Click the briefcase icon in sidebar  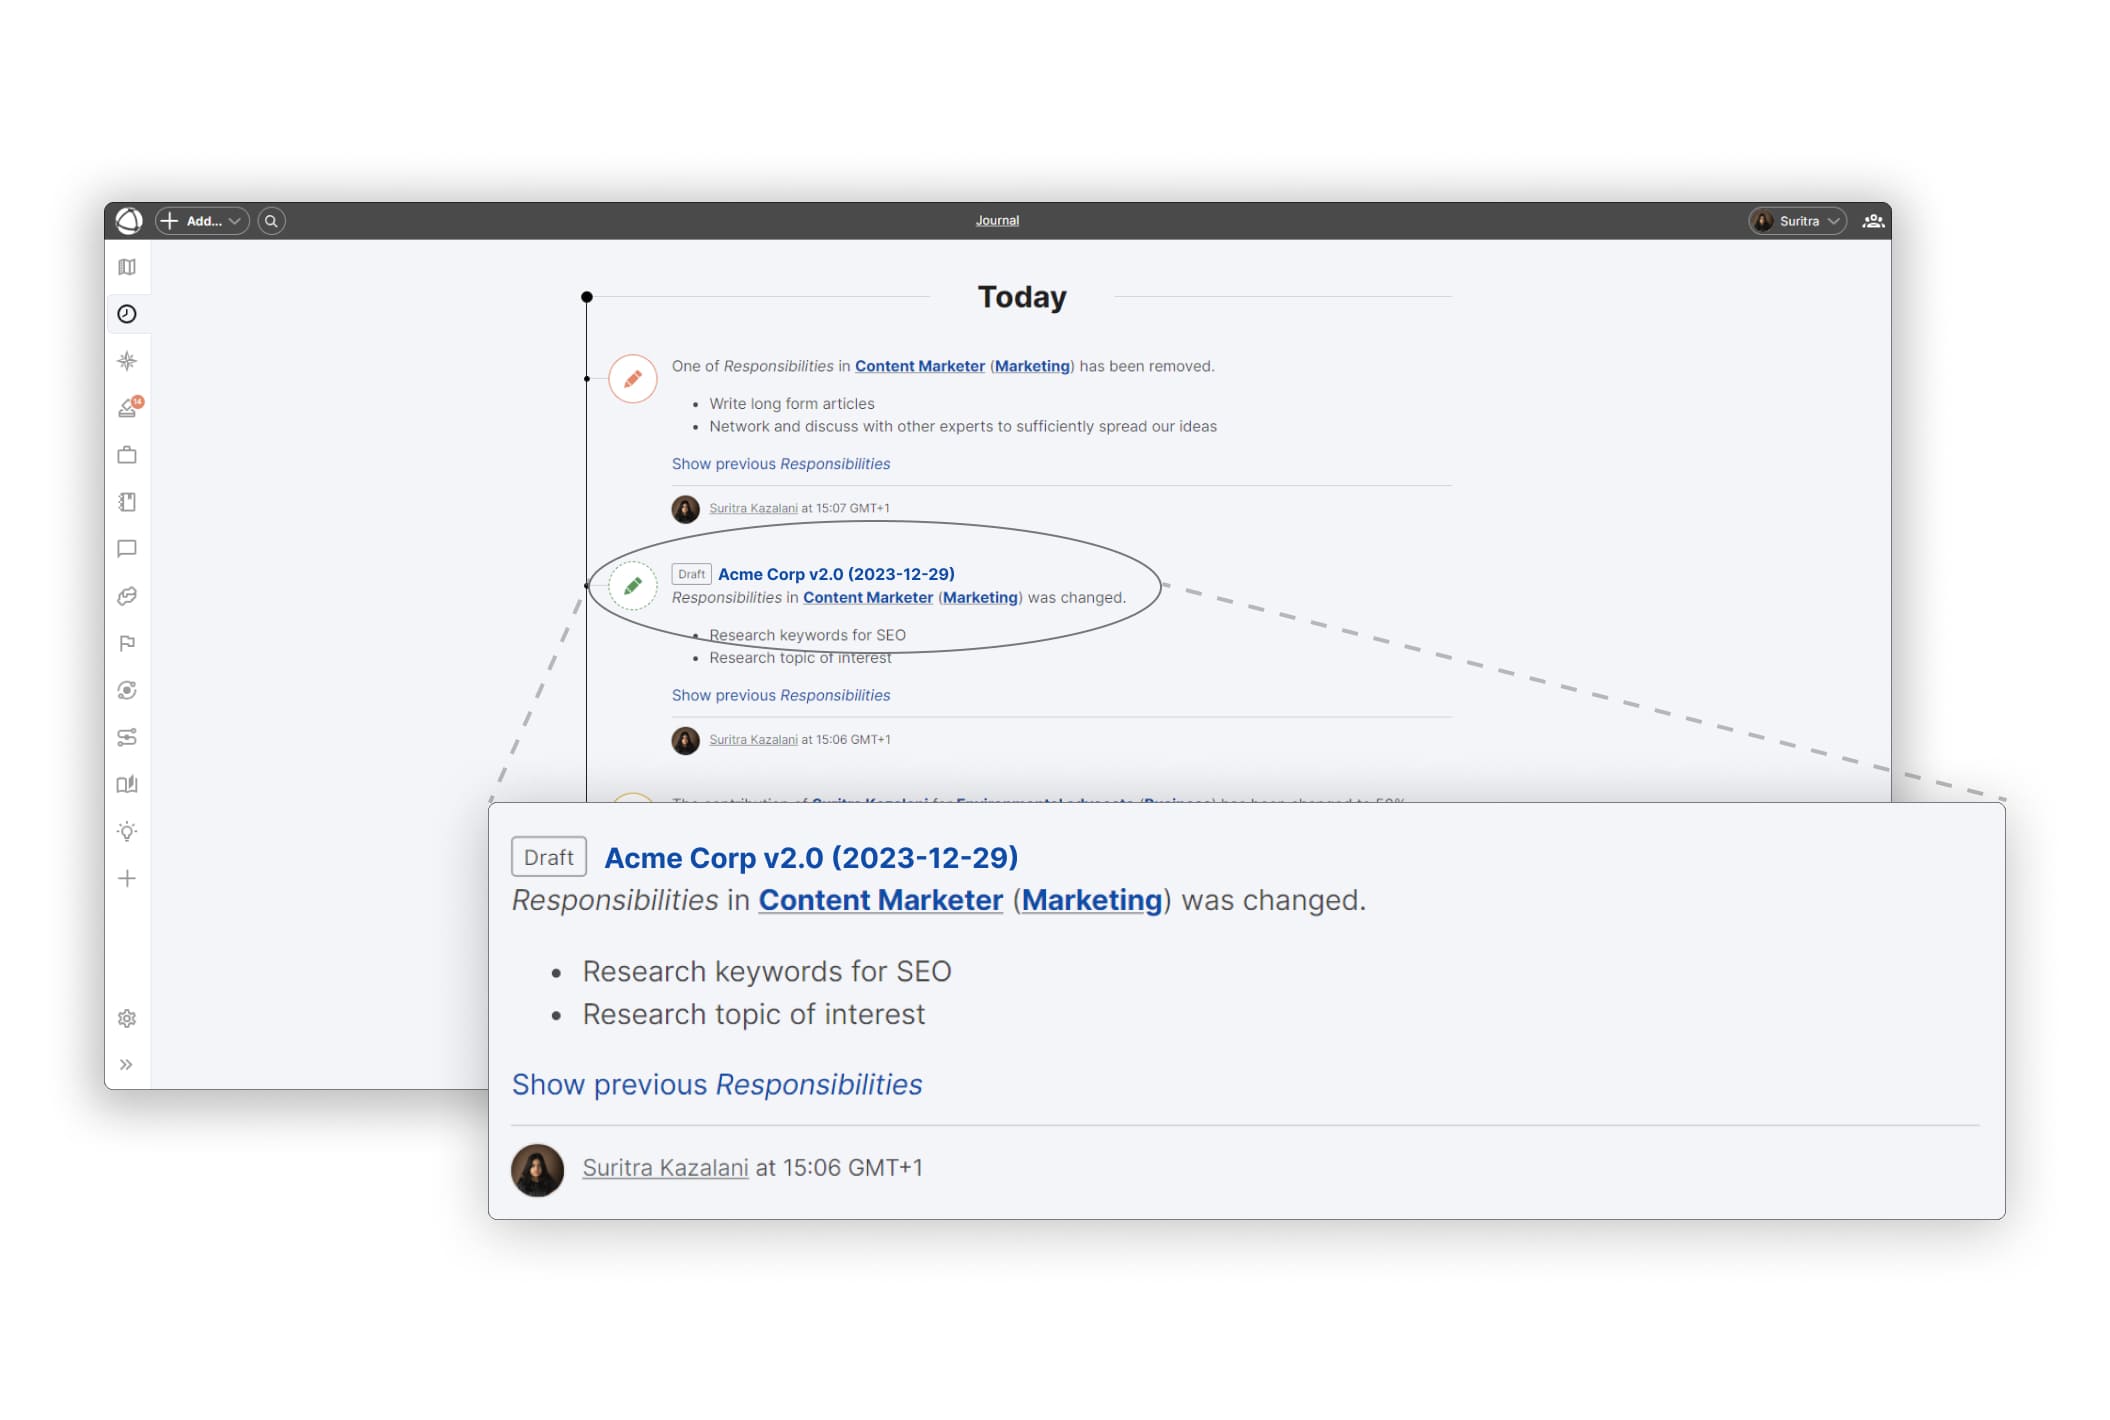point(127,455)
